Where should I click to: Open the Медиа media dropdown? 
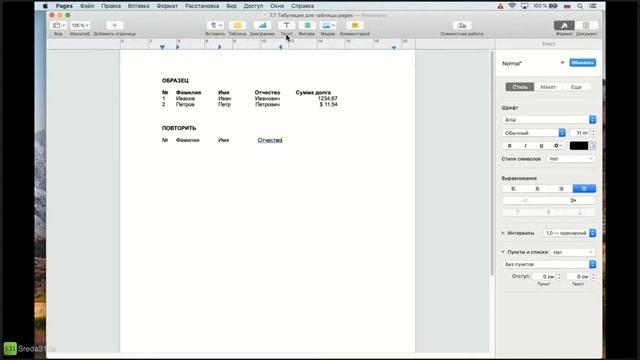pyautogui.click(x=328, y=25)
